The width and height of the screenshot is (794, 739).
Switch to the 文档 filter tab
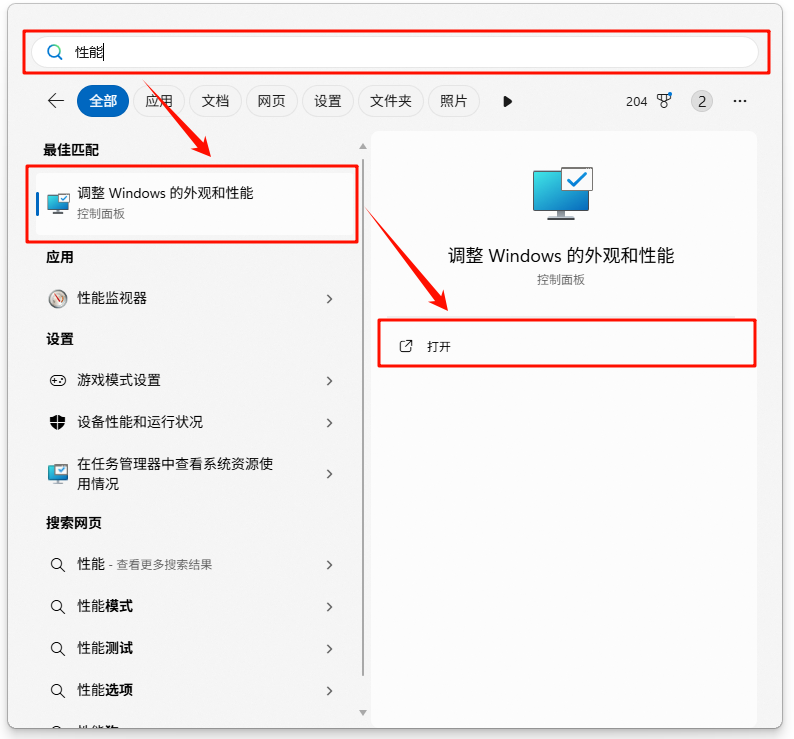215,101
